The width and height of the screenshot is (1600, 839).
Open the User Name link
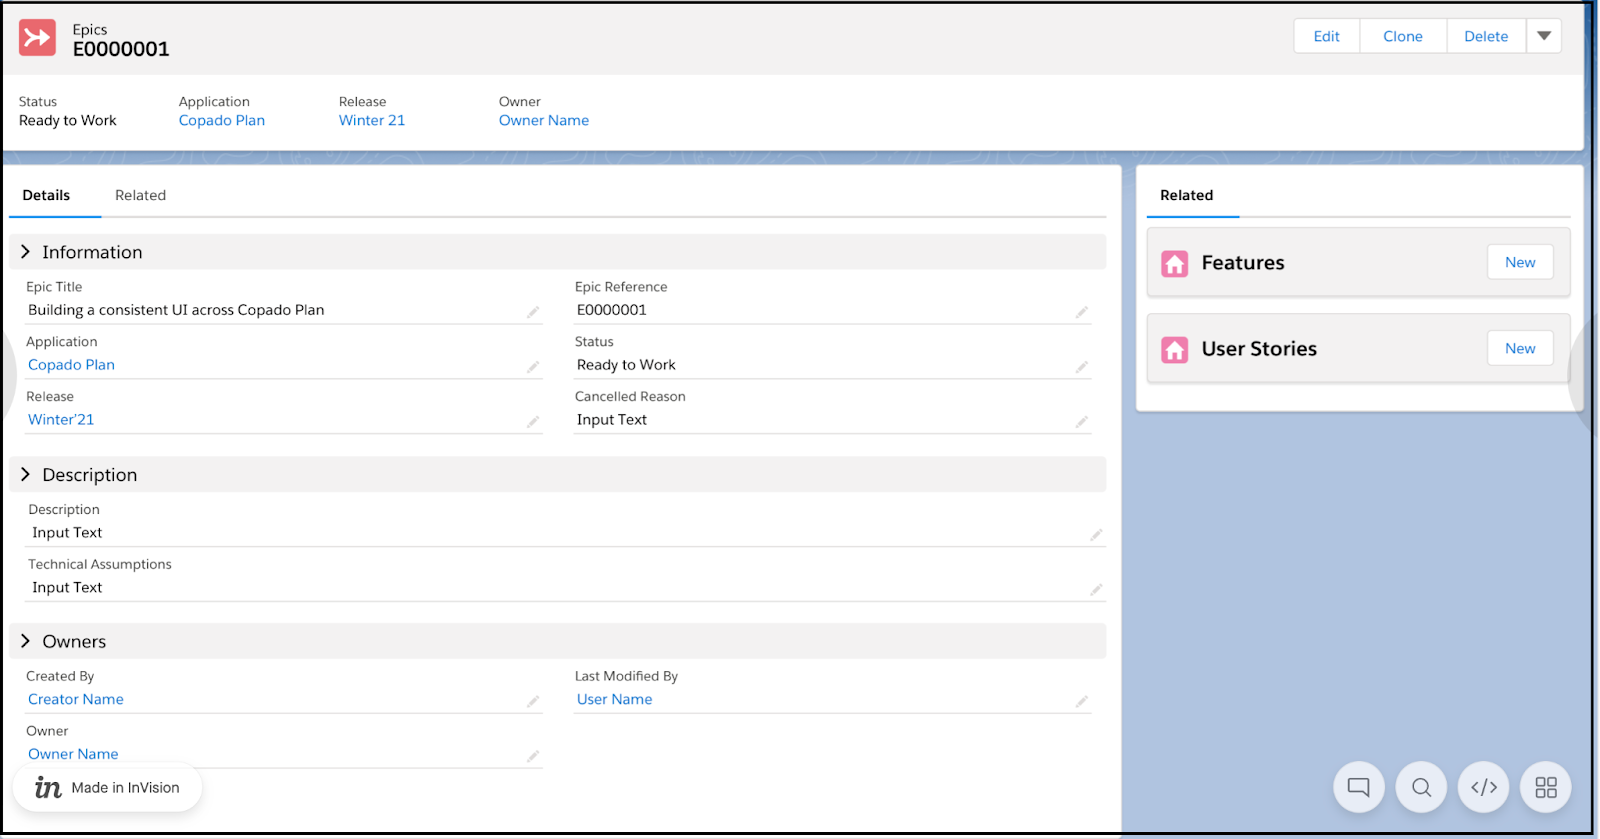[614, 699]
